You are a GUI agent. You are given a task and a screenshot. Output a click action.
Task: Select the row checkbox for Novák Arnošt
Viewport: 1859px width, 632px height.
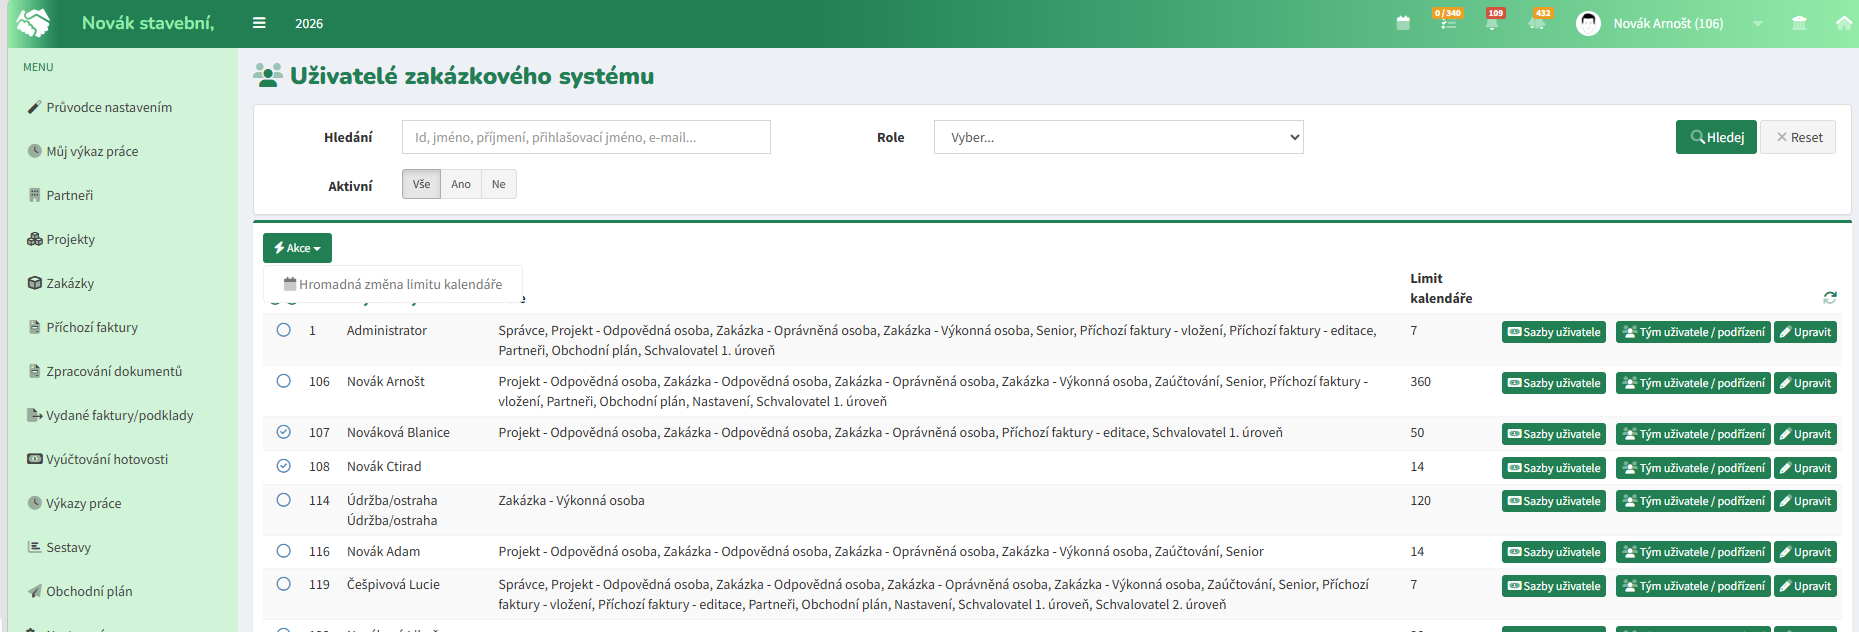coord(284,381)
